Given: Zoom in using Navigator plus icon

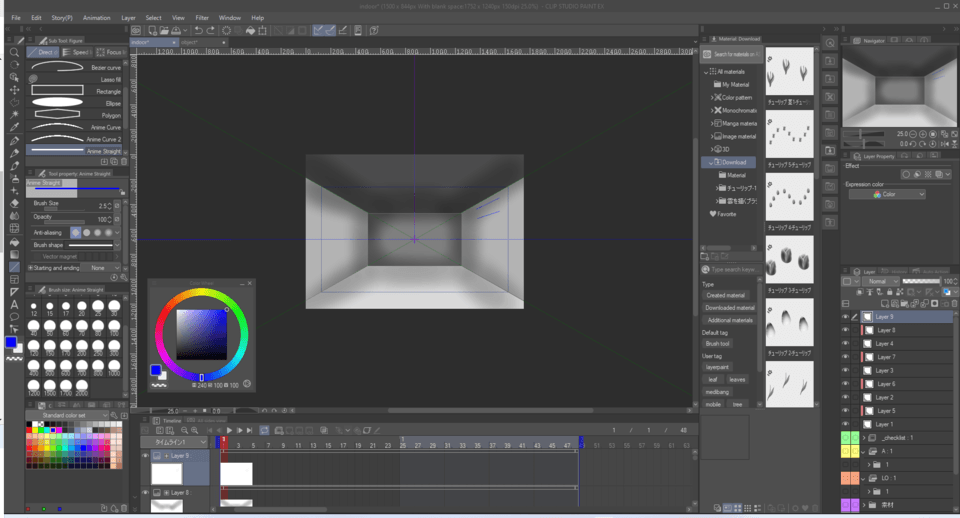Looking at the screenshot, I should [923, 134].
